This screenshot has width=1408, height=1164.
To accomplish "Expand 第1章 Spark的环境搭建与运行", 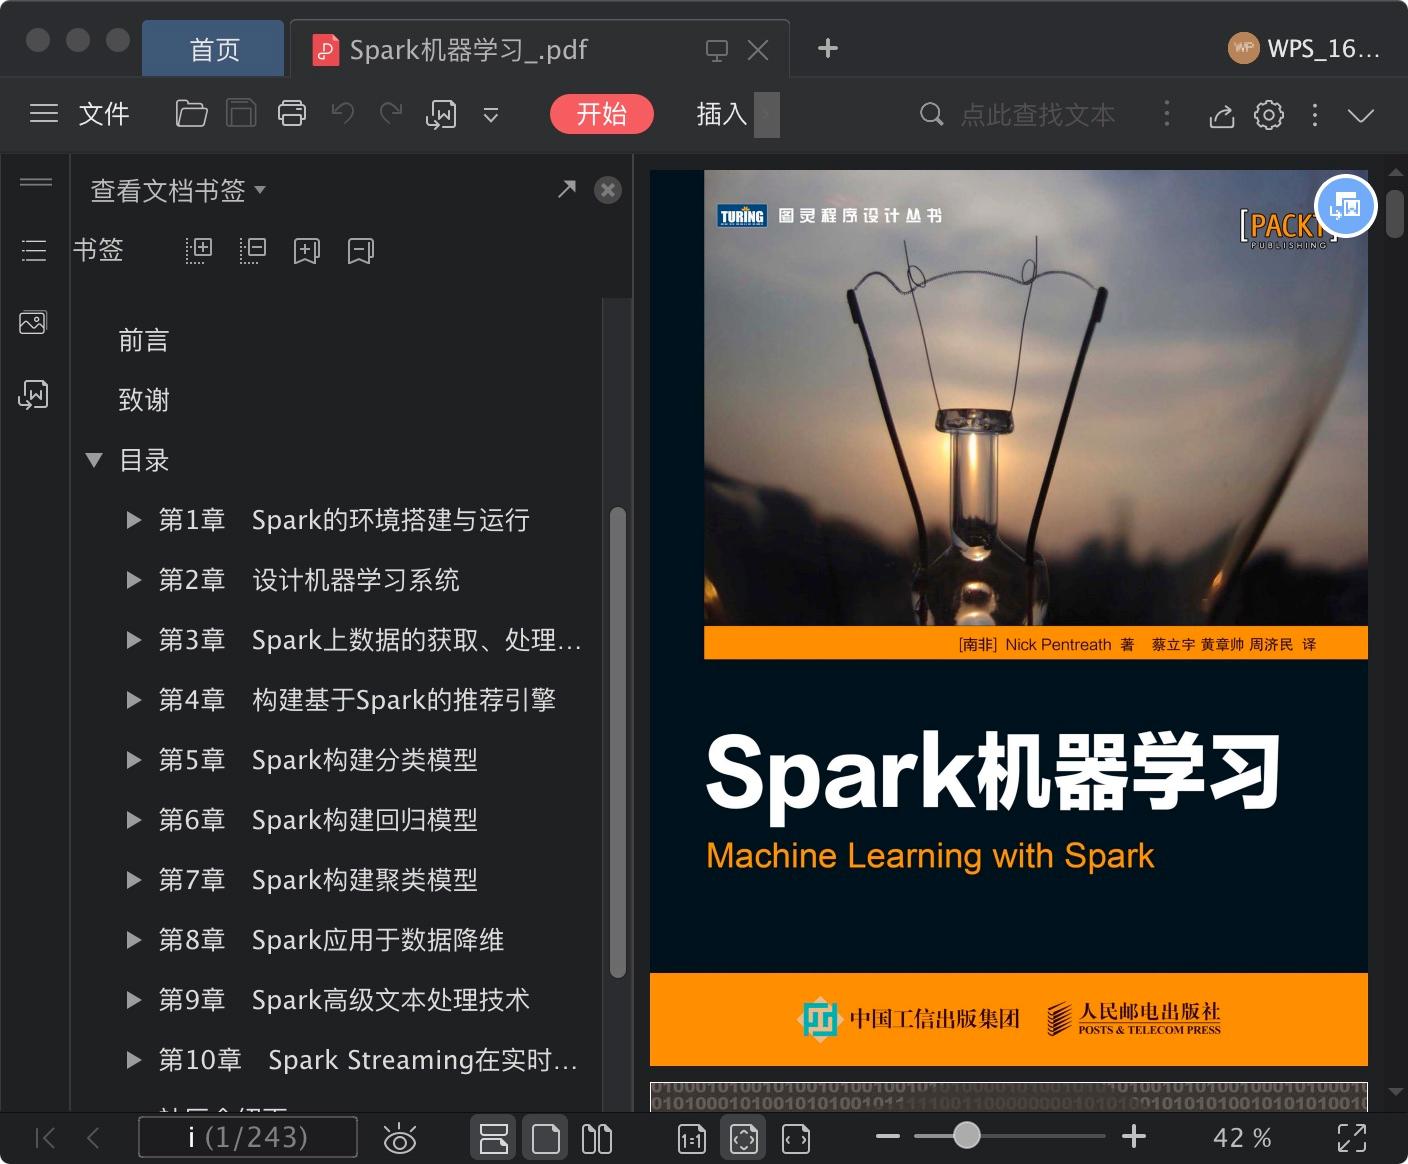I will [x=133, y=520].
